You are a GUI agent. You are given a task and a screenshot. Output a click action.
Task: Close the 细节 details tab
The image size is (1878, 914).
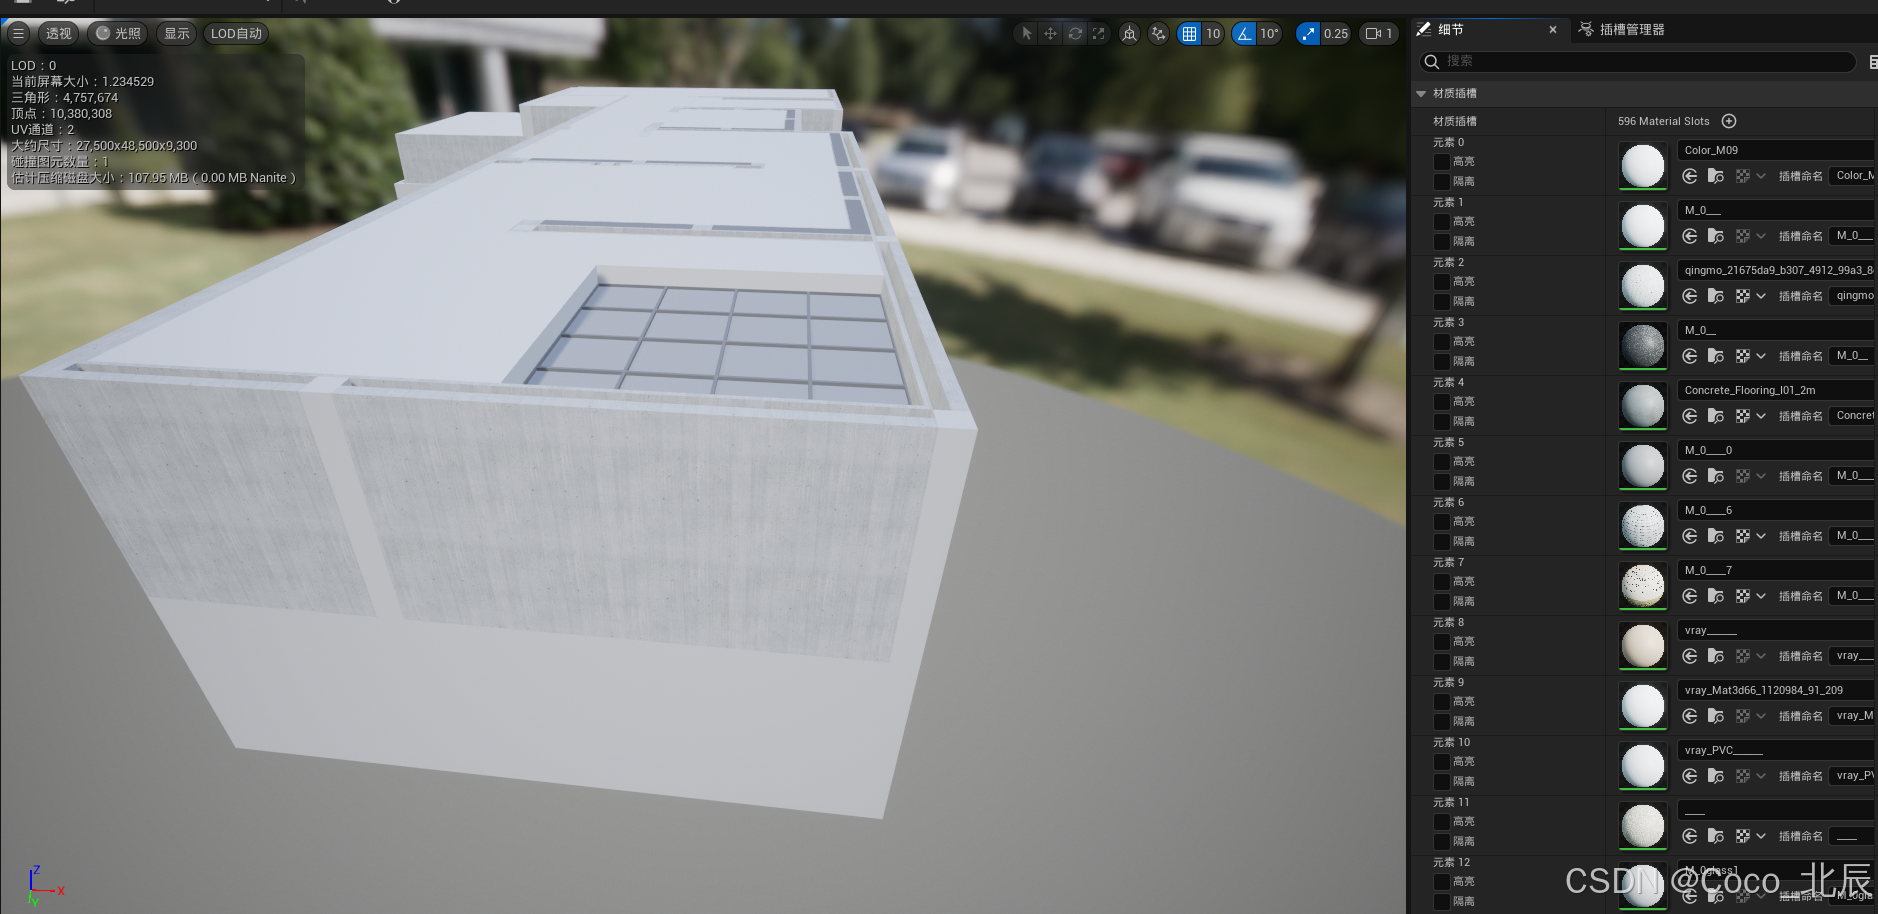1553,30
